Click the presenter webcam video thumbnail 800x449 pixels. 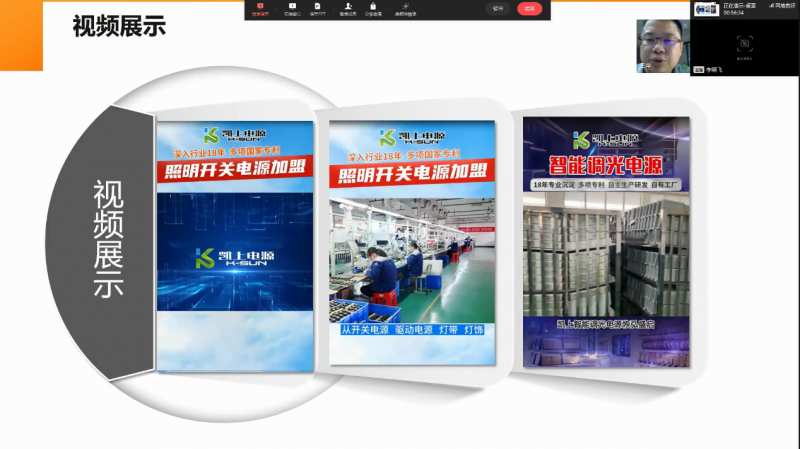(663, 46)
